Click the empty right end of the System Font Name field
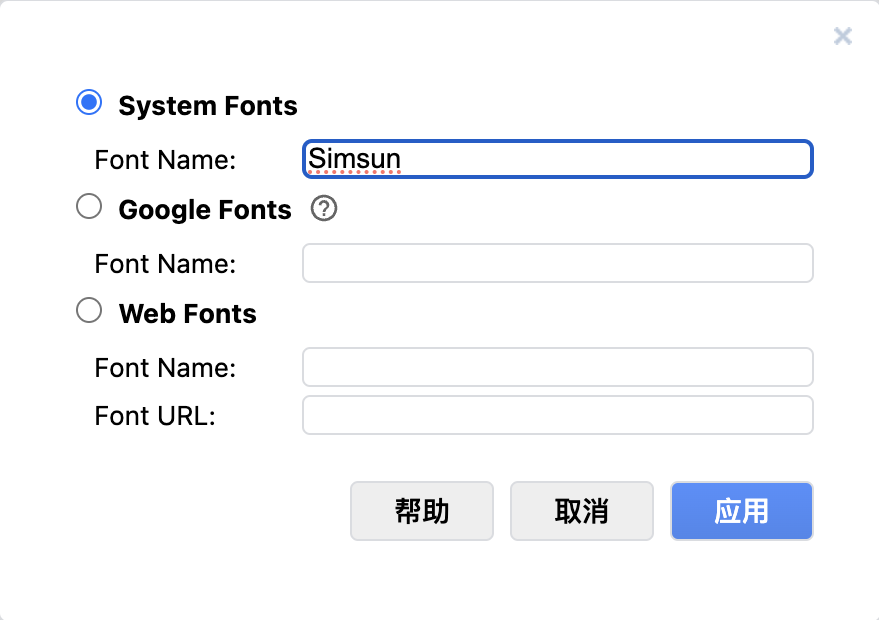The width and height of the screenshot is (879, 620). pos(700,159)
